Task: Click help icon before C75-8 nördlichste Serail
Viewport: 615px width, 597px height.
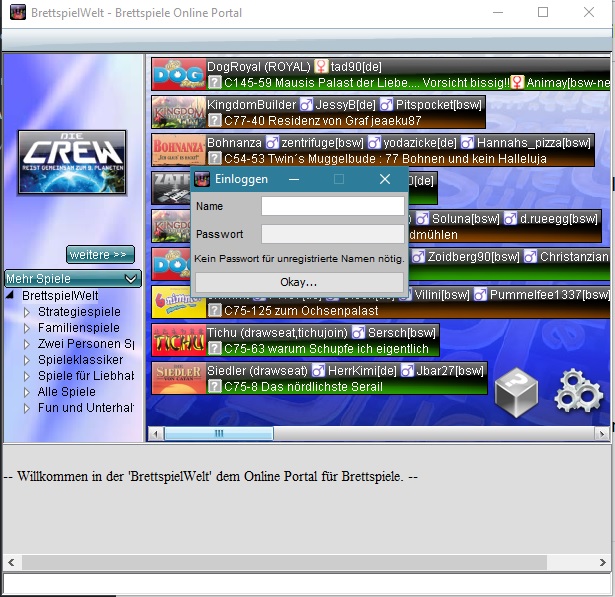Action: tap(214, 386)
